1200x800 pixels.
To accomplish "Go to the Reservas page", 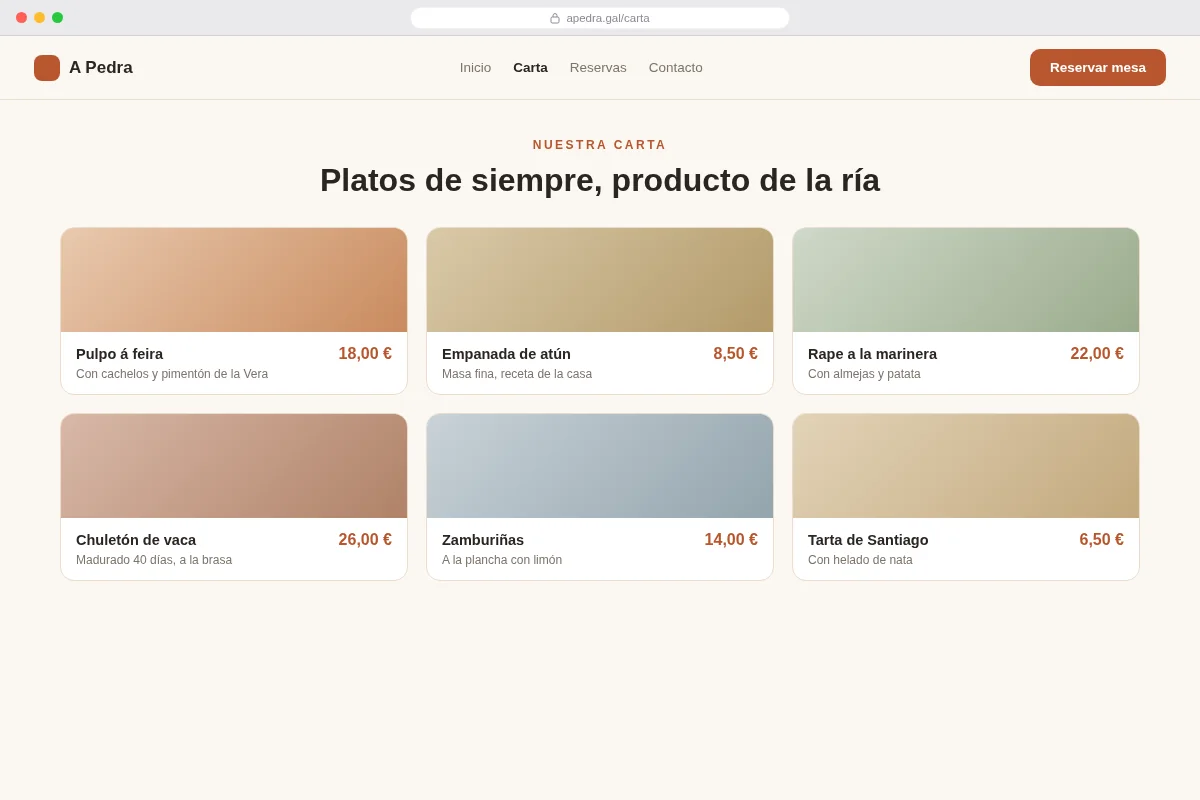I will point(598,68).
